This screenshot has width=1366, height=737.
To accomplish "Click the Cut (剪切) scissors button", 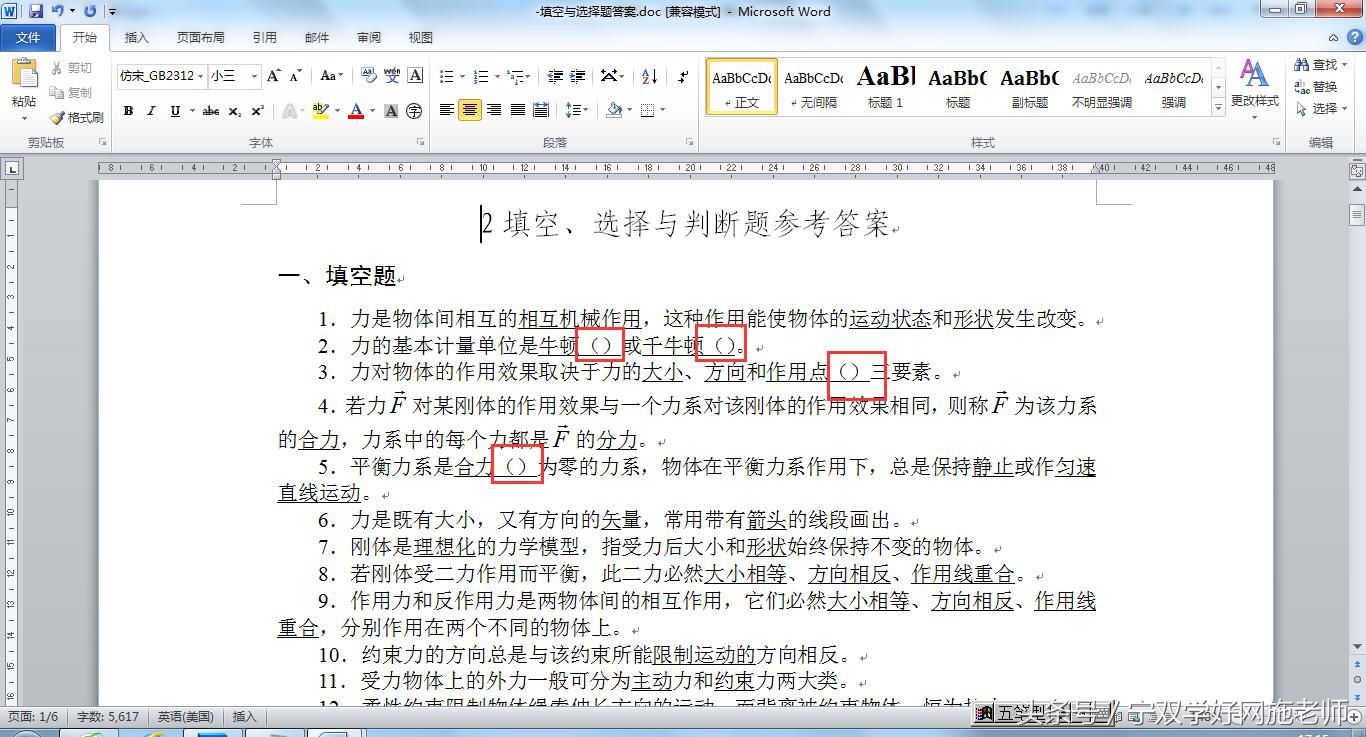I will (x=70, y=68).
